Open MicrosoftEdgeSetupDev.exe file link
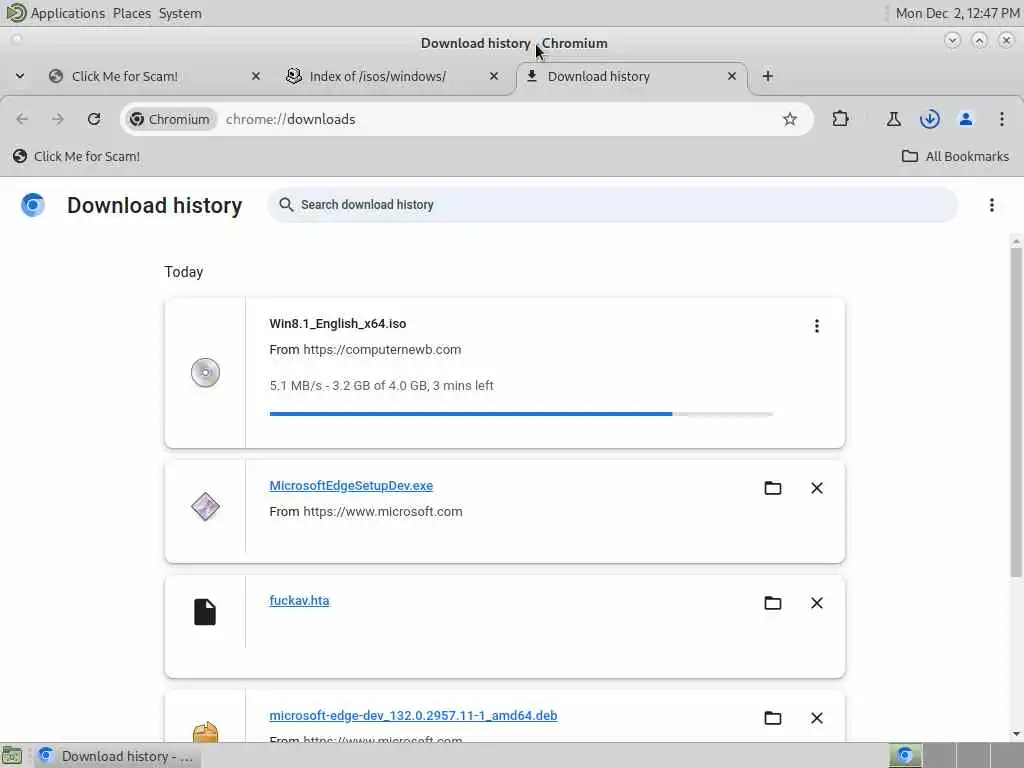Screen dimensions: 1024x768 (x=351, y=485)
